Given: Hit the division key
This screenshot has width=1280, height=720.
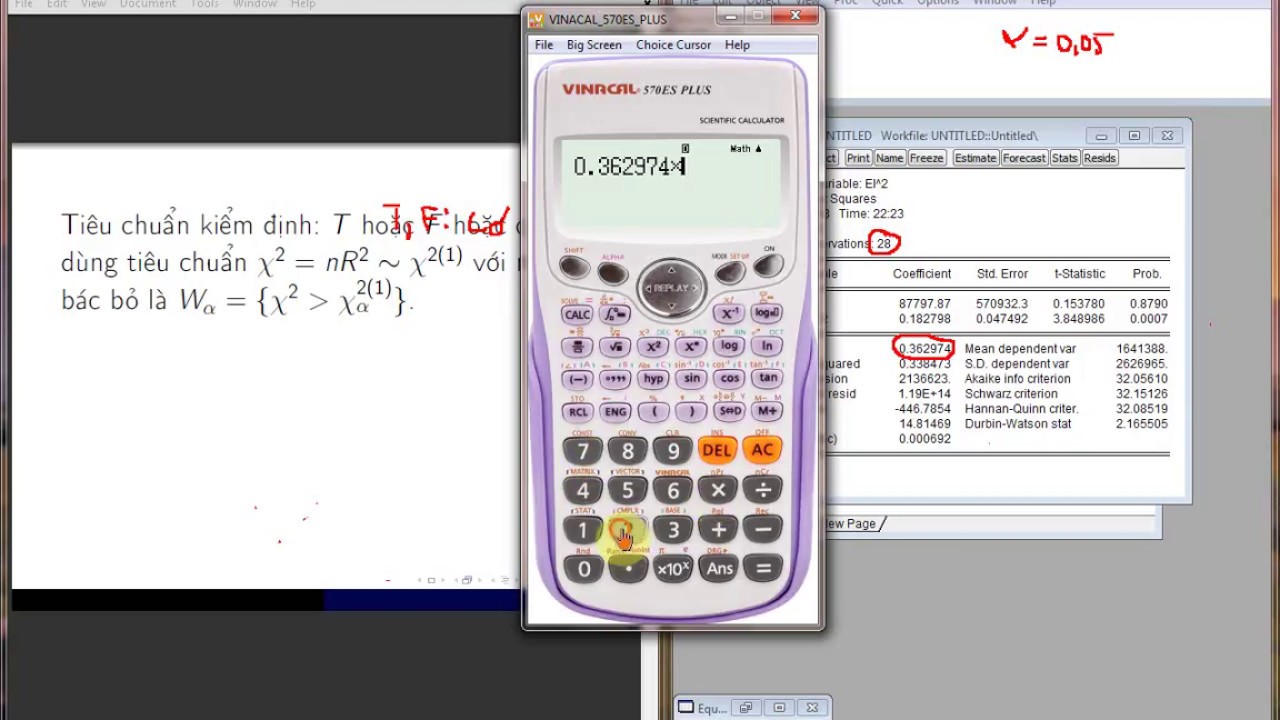Looking at the screenshot, I should (762, 490).
